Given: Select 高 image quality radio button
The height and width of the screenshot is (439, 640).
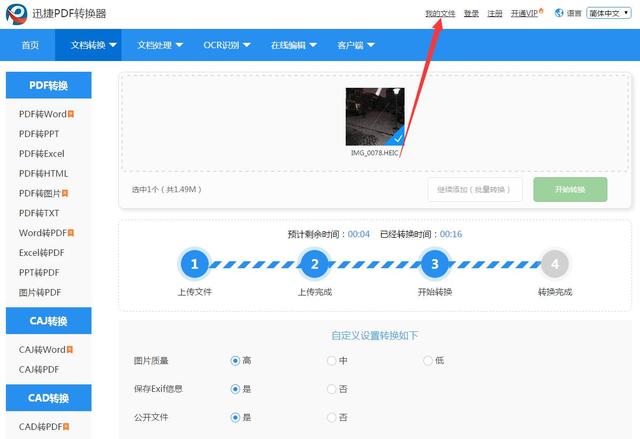Looking at the screenshot, I should click(x=235, y=361).
